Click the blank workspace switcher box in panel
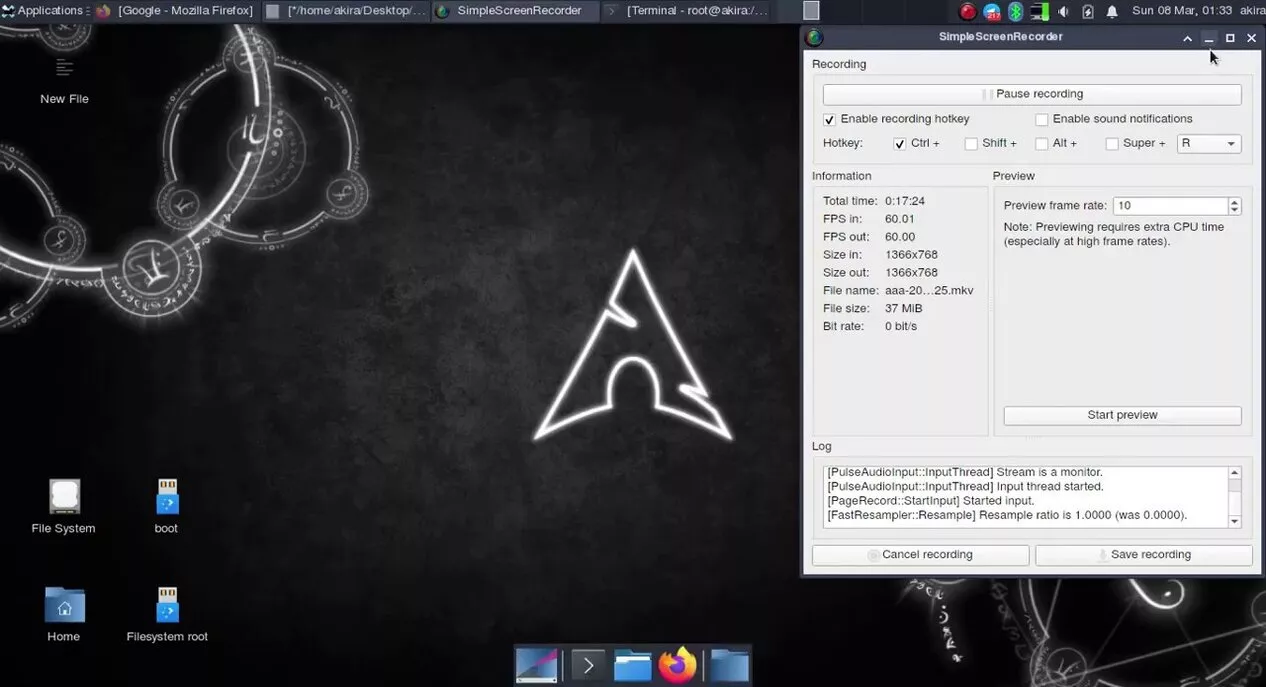1266x687 pixels. pyautogui.click(x=812, y=11)
